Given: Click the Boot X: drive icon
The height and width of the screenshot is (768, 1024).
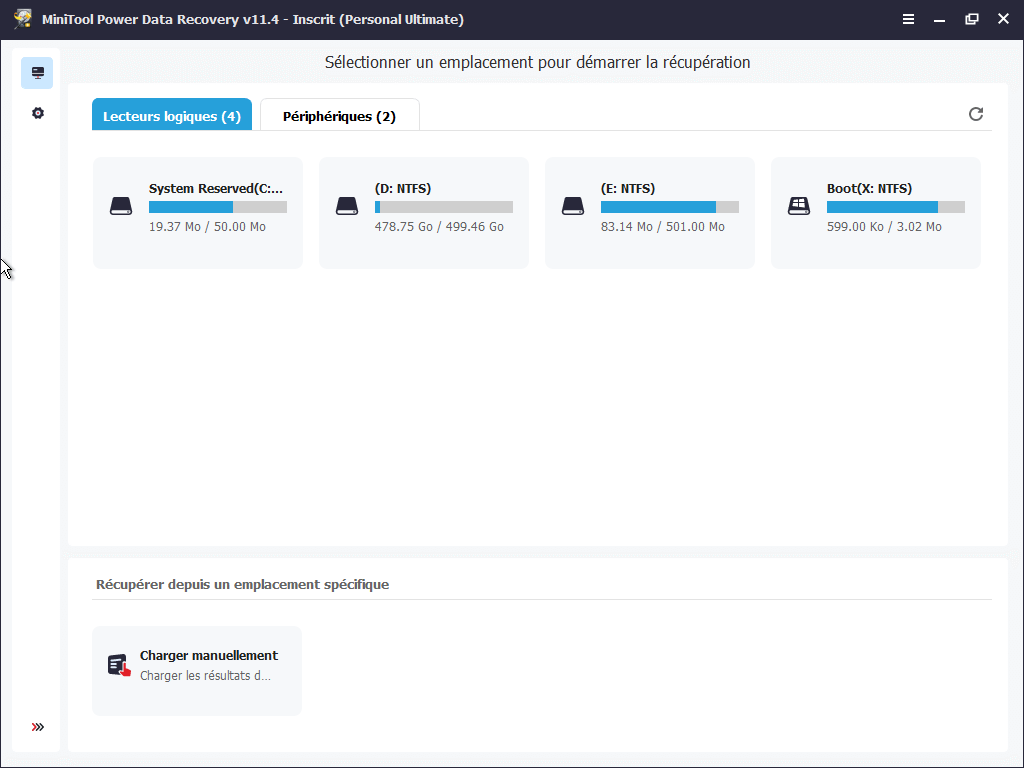Looking at the screenshot, I should 799,206.
